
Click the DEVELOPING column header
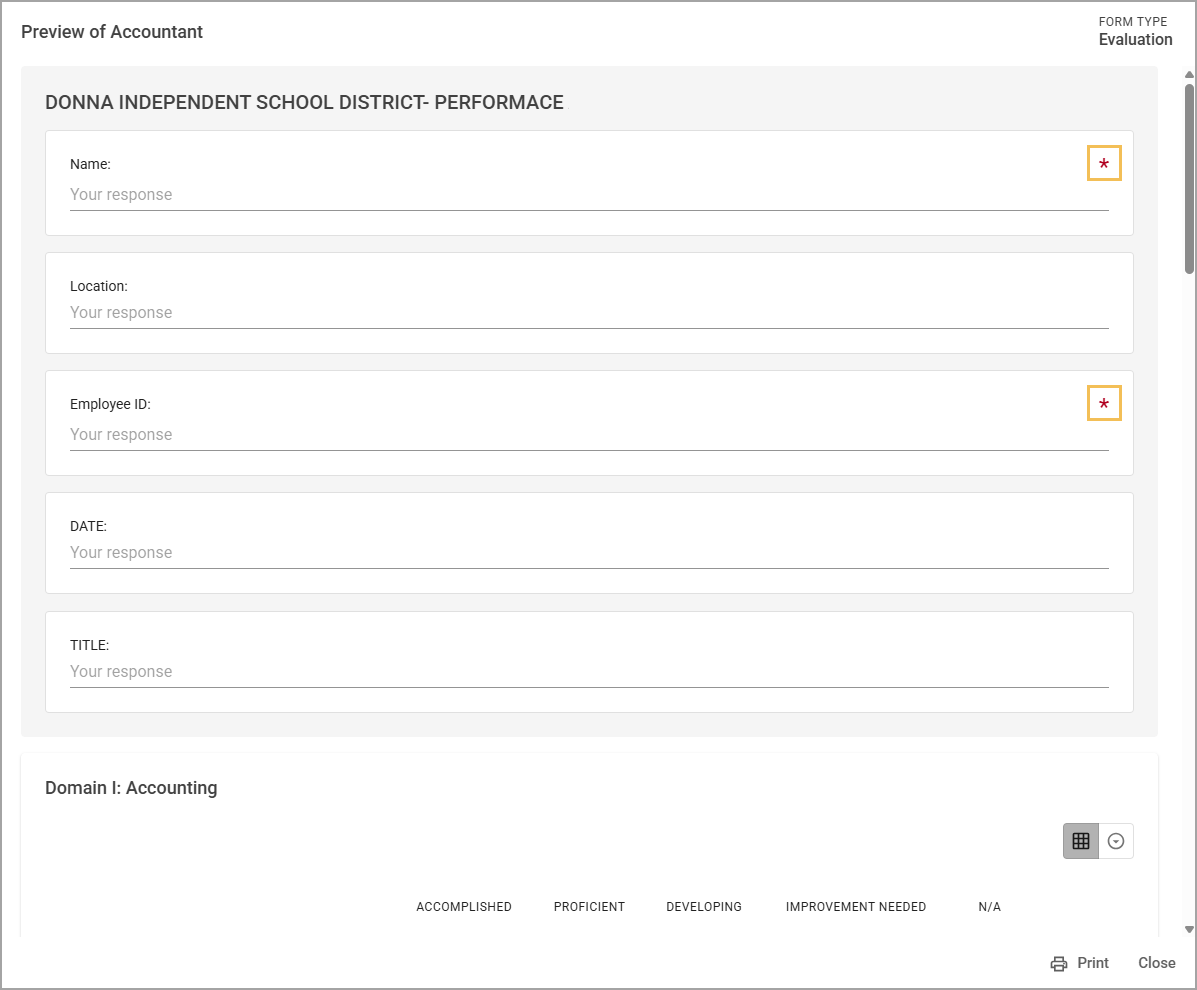coord(704,907)
